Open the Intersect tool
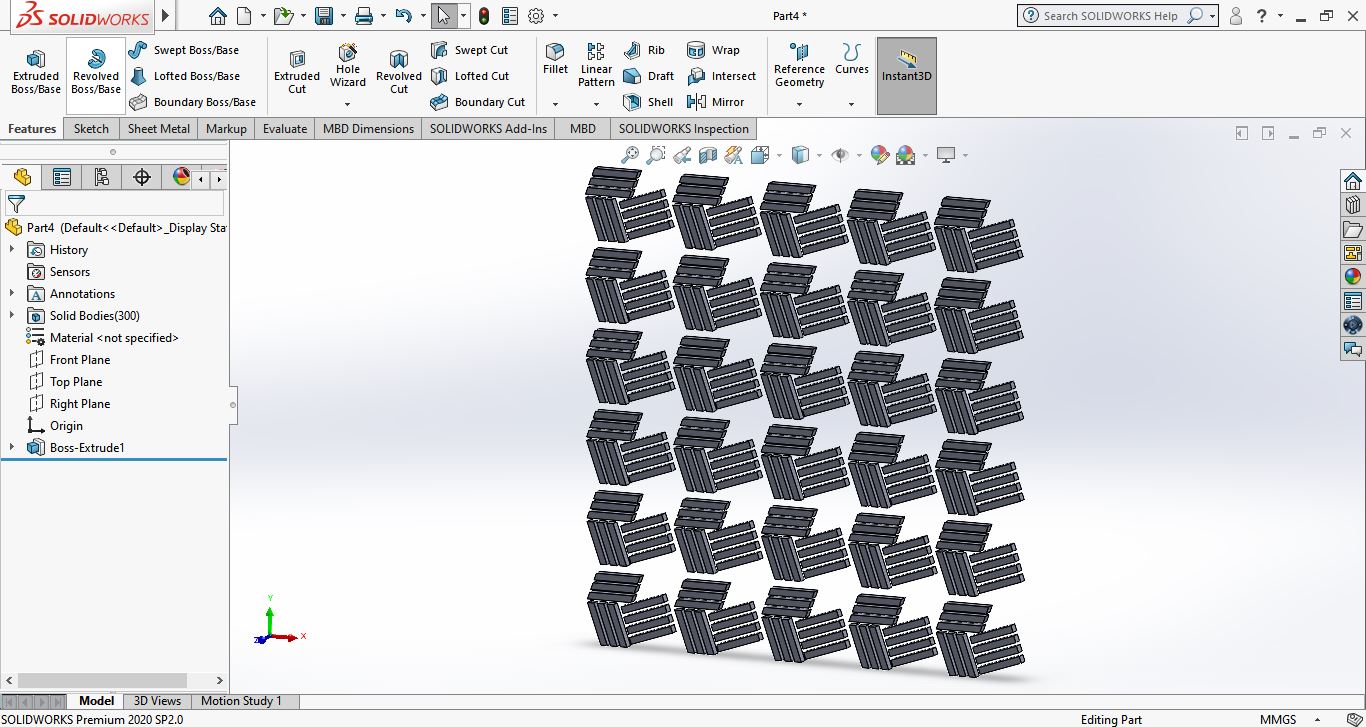1366x727 pixels. click(x=721, y=76)
